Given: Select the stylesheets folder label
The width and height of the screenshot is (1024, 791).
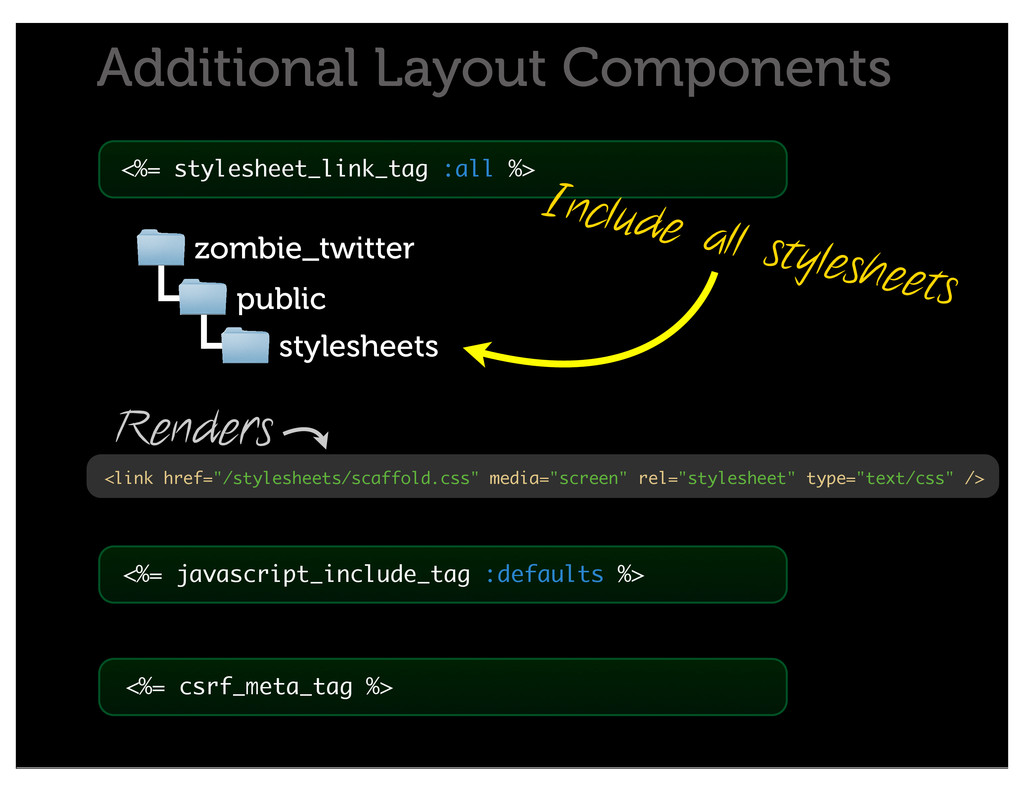Looking at the screenshot, I should pos(359,346).
